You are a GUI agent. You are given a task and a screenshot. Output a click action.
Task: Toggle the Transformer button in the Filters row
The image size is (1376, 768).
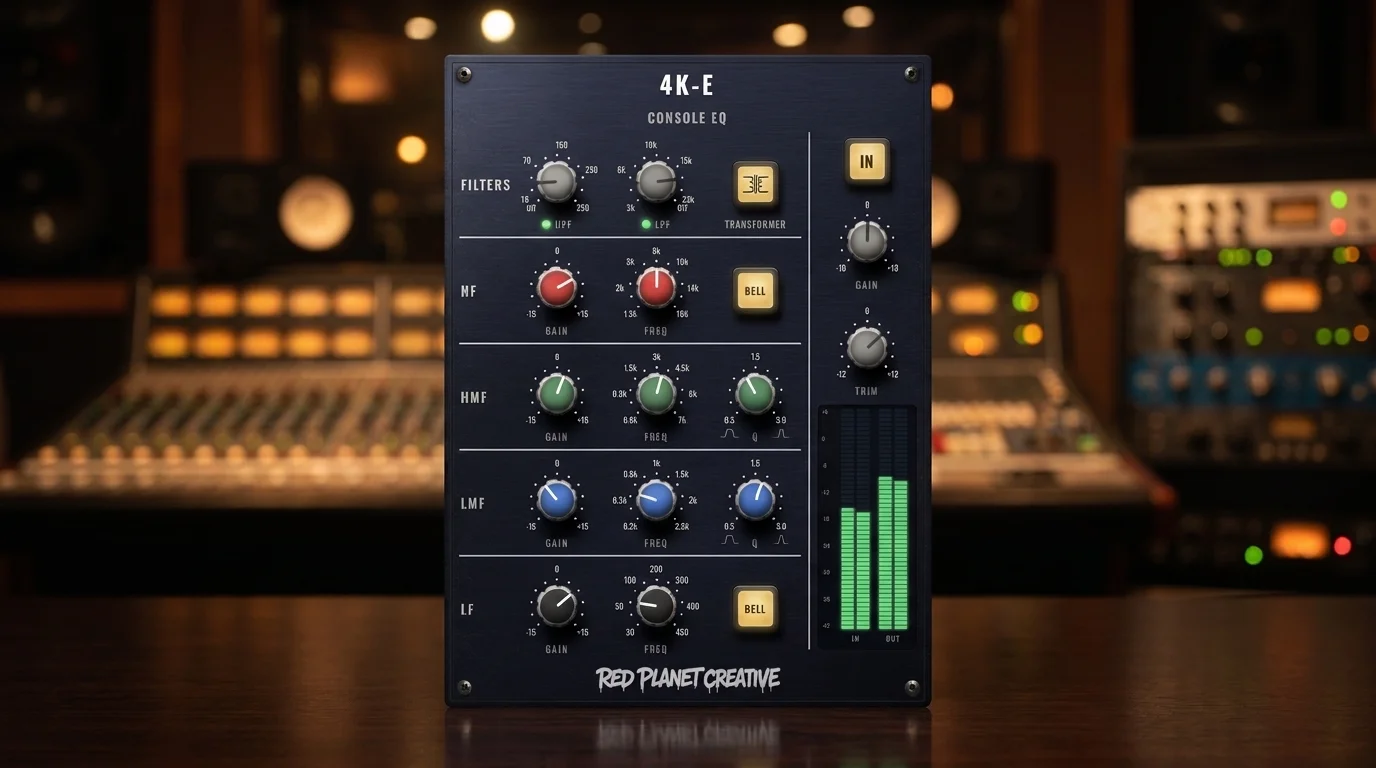tap(755, 184)
